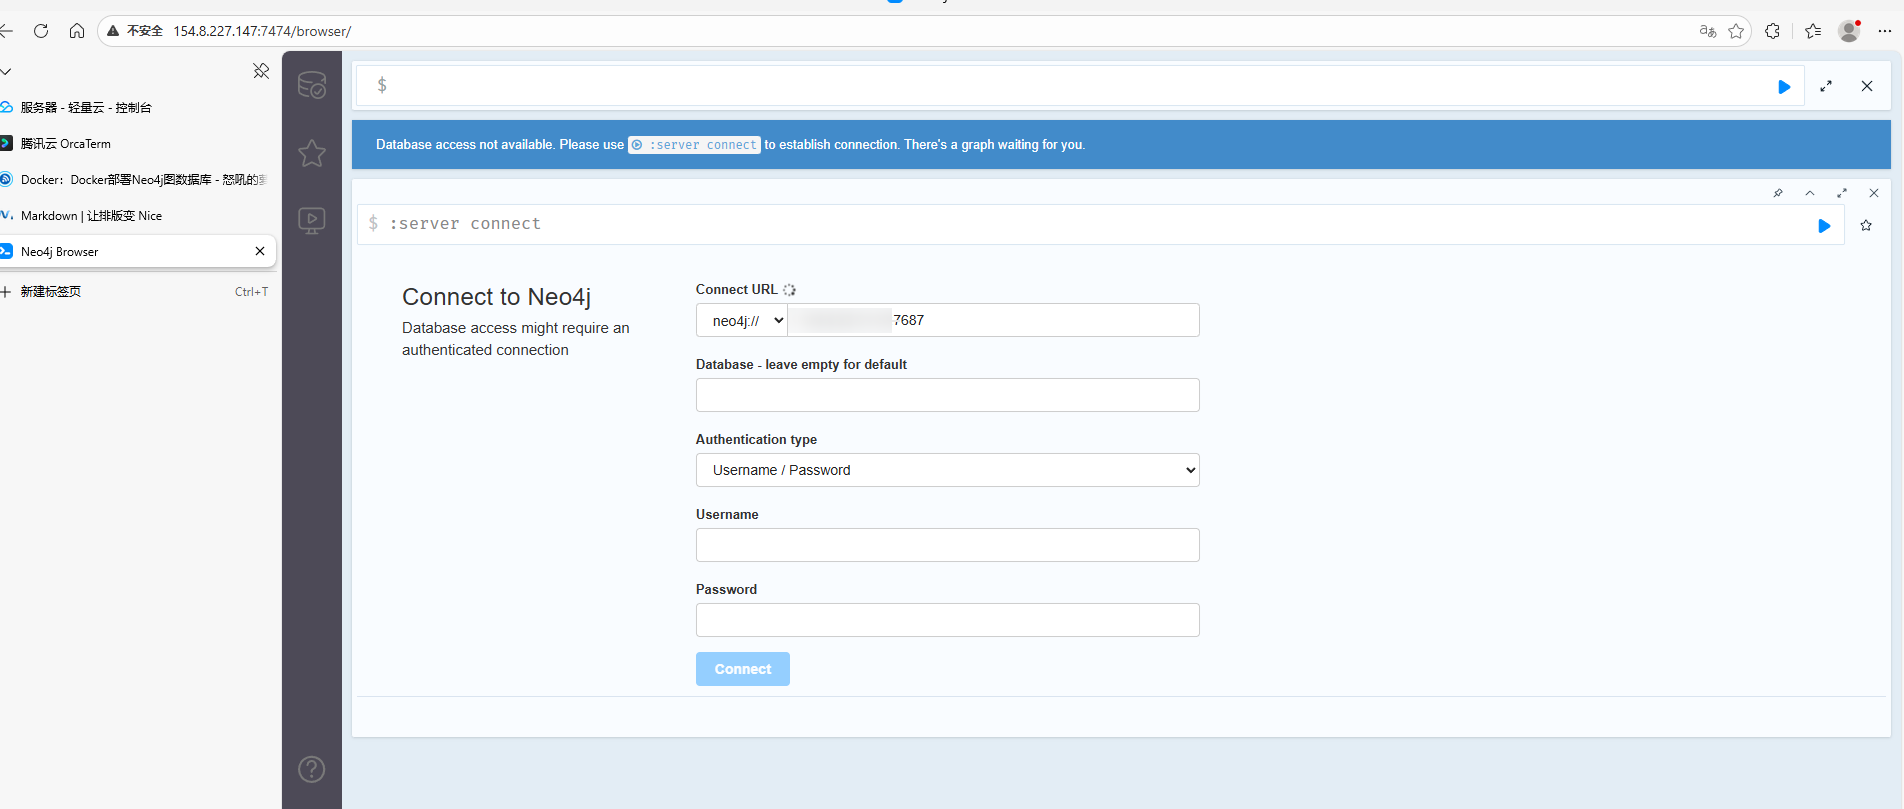Click the top Cypher editor input
Screen dimensions: 1904x809
[1080, 86]
